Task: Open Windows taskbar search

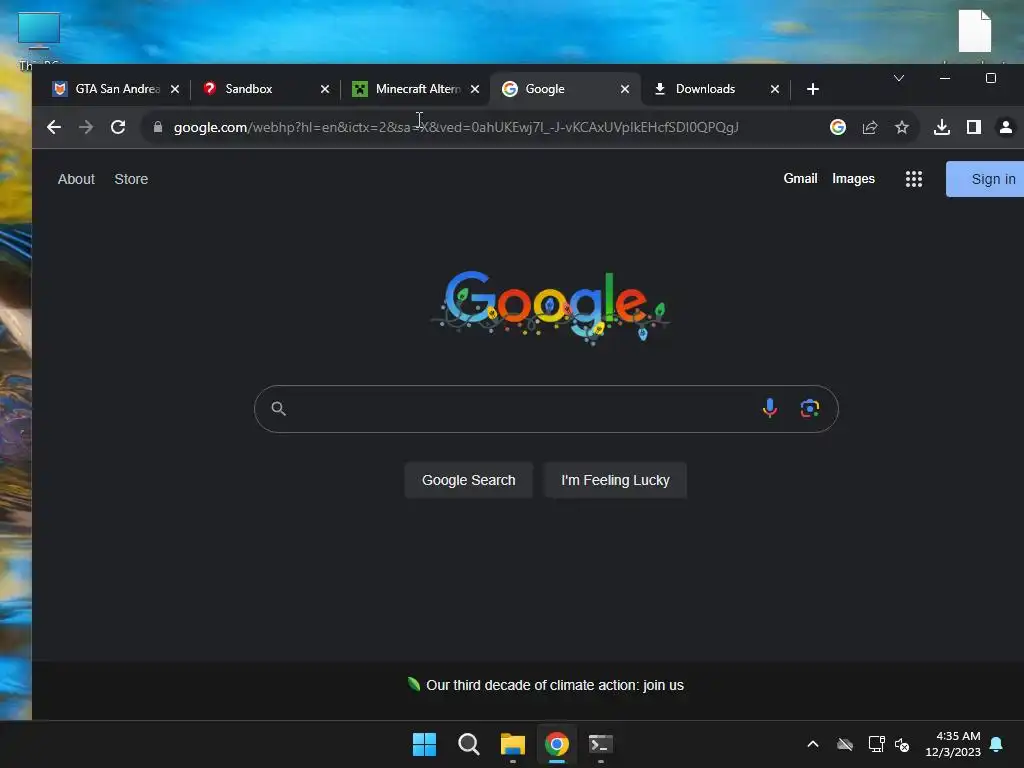Action: (468, 744)
